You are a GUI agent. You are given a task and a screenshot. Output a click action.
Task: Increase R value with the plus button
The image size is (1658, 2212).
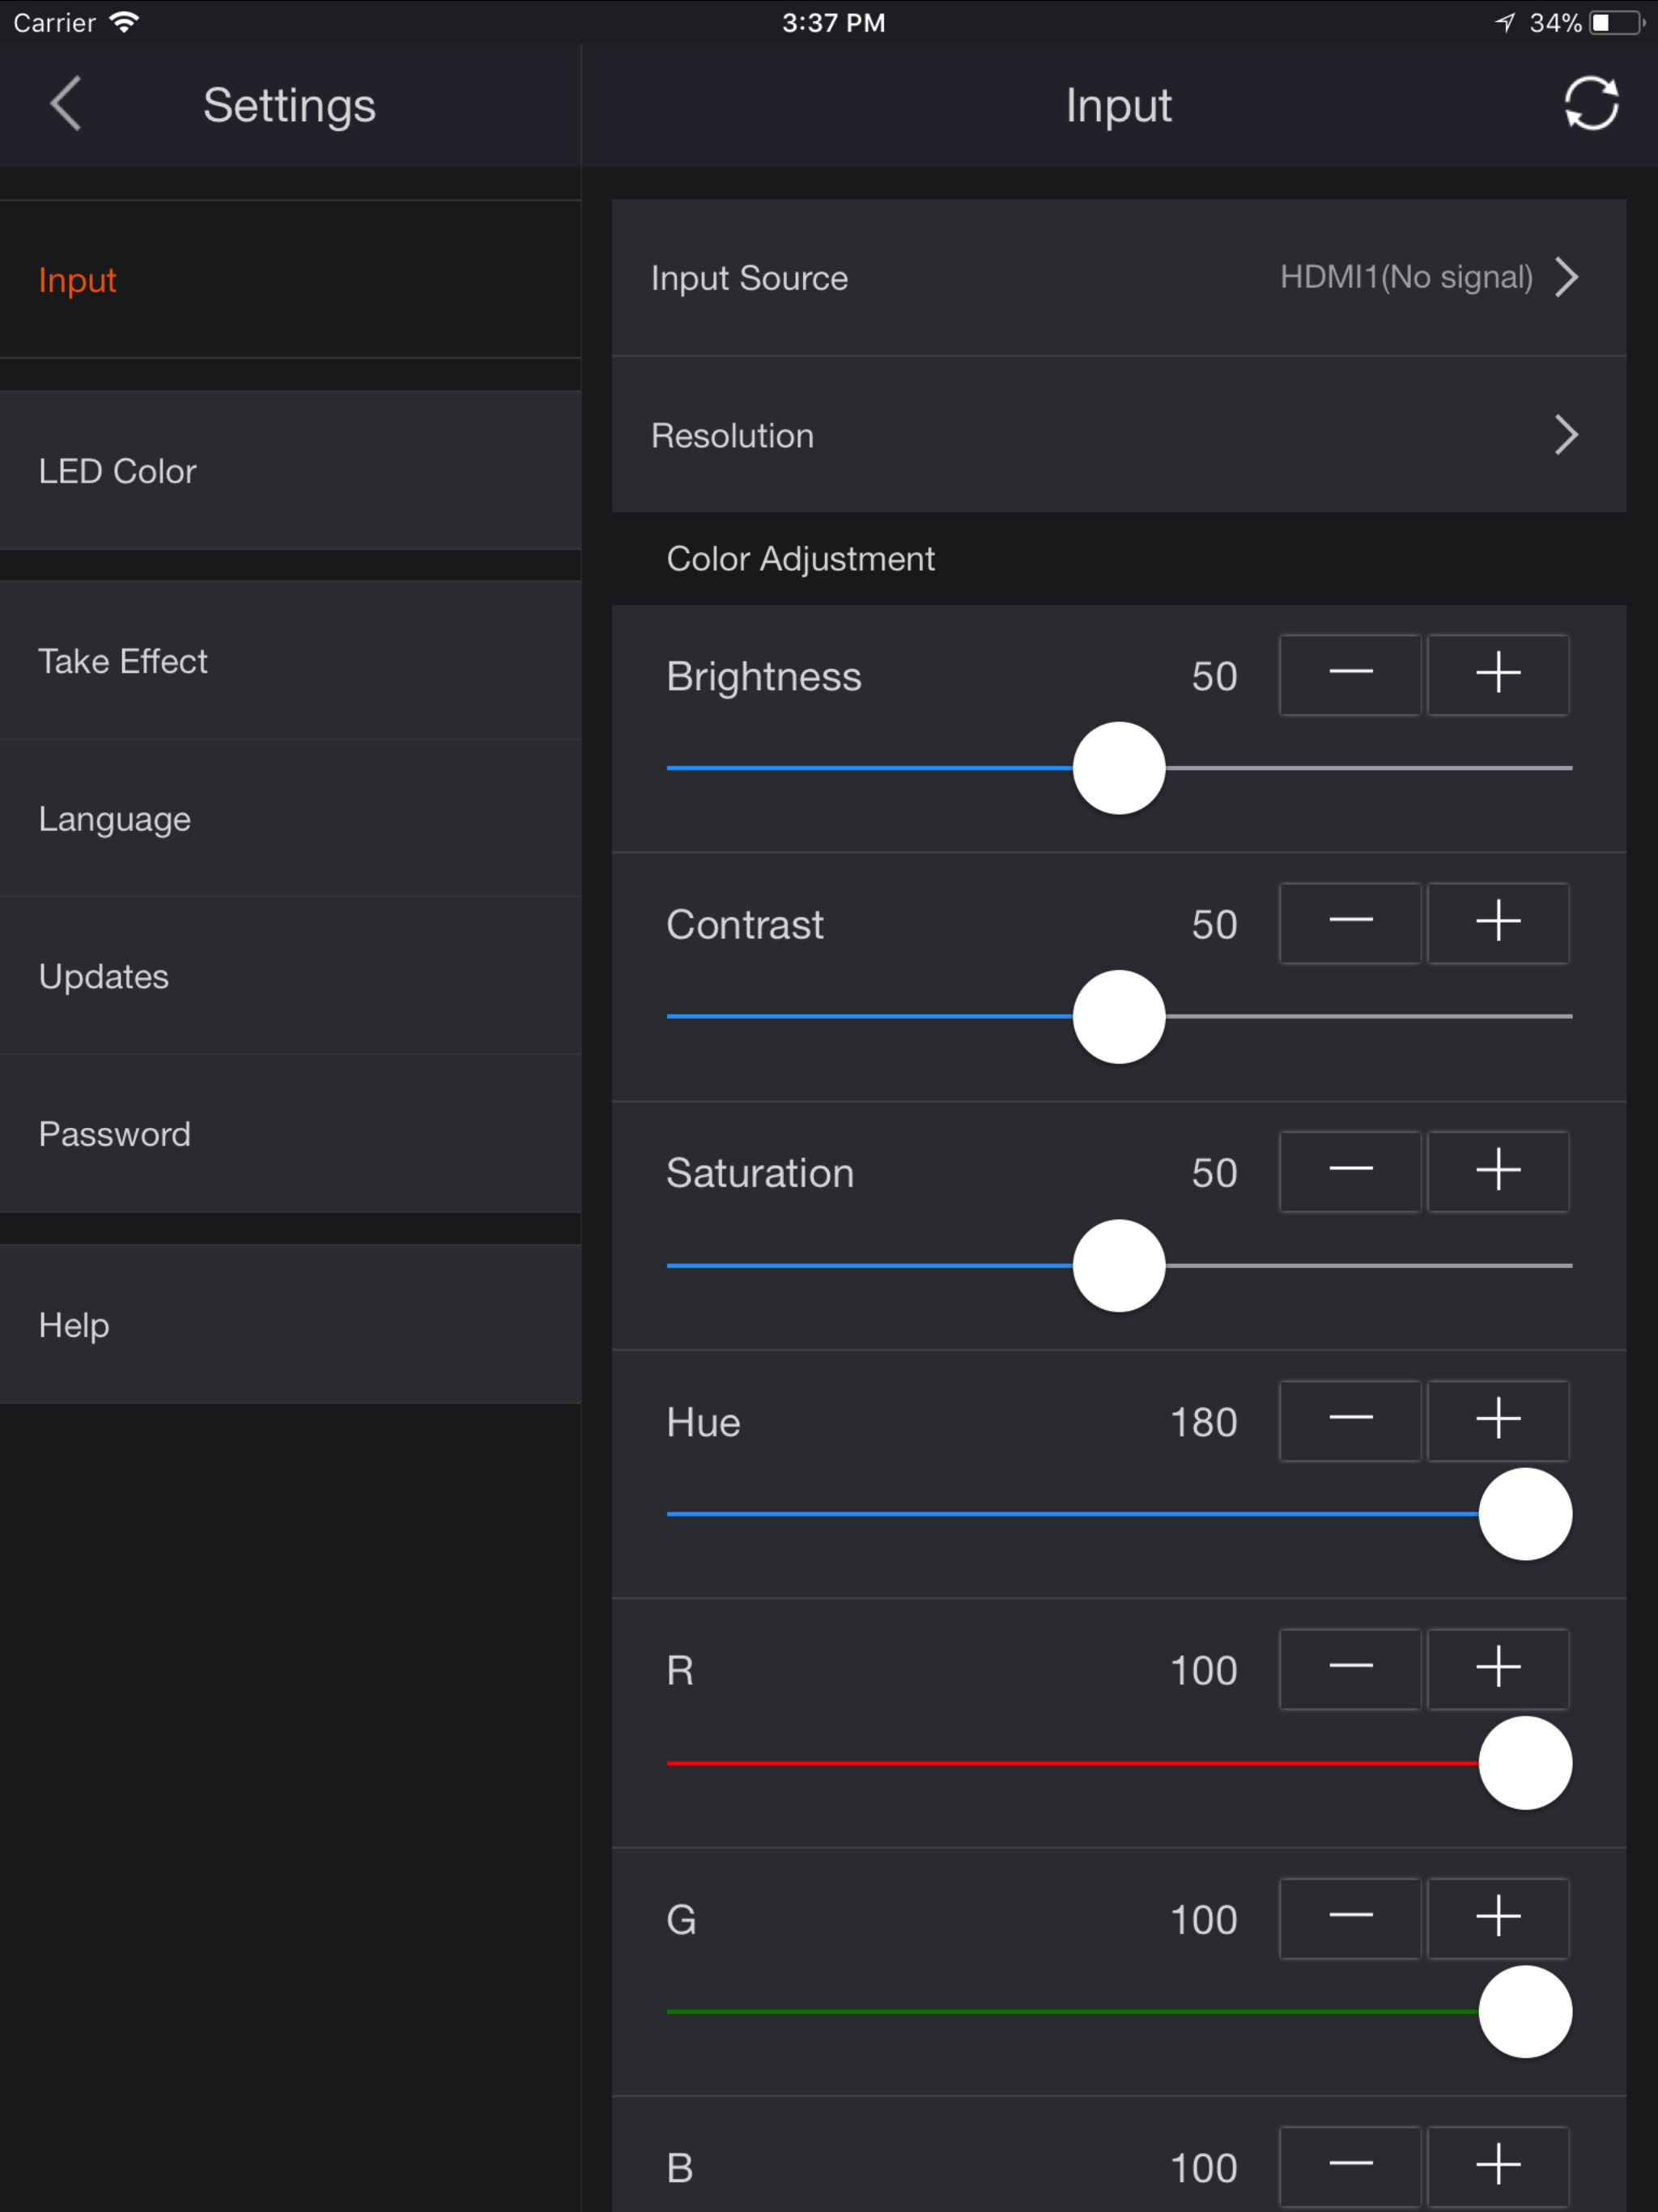[1498, 1669]
